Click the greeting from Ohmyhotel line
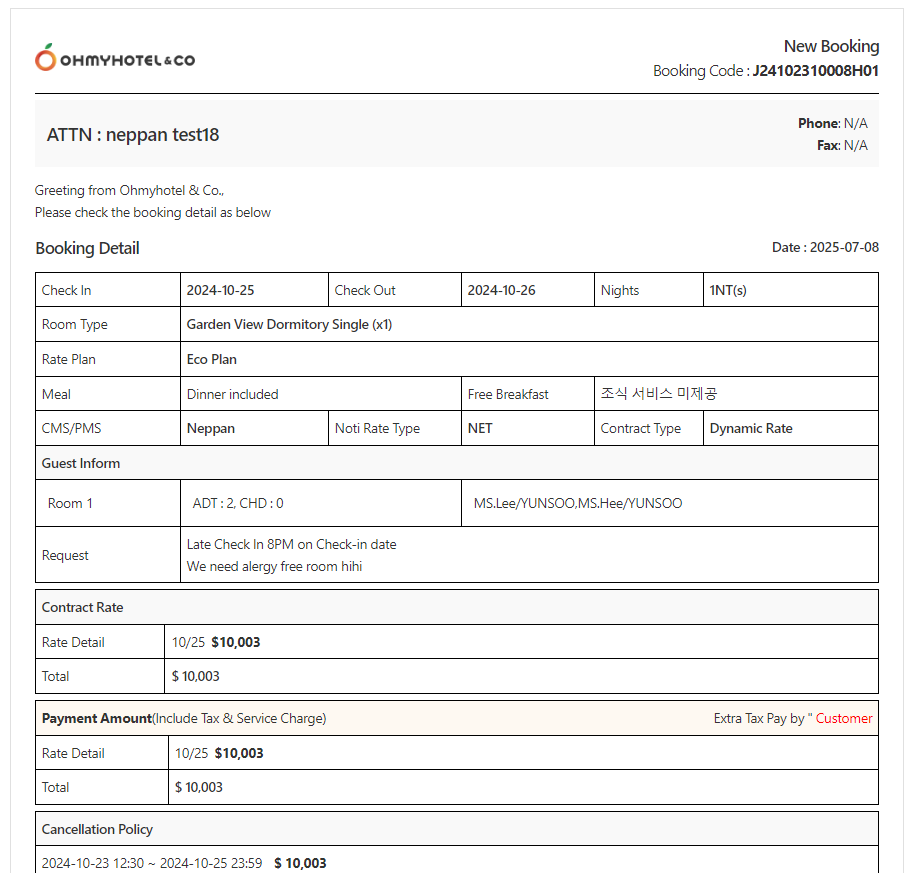913x873 pixels. pos(129,190)
